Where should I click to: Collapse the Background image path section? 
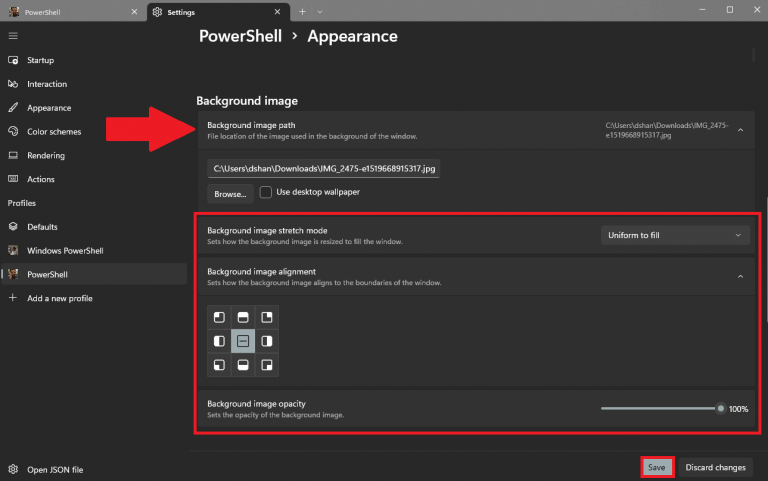click(741, 130)
